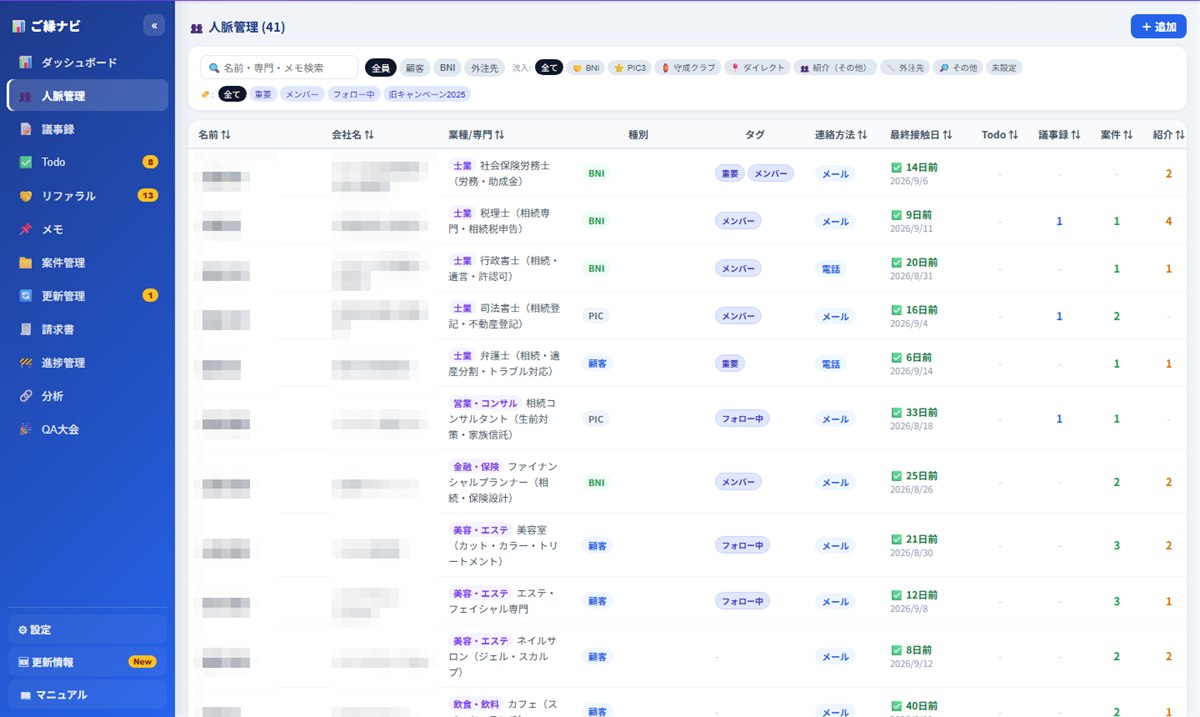Toggle the 守成クラブ source filter
Image resolution: width=1200 pixels, height=717 pixels.
(x=688, y=68)
